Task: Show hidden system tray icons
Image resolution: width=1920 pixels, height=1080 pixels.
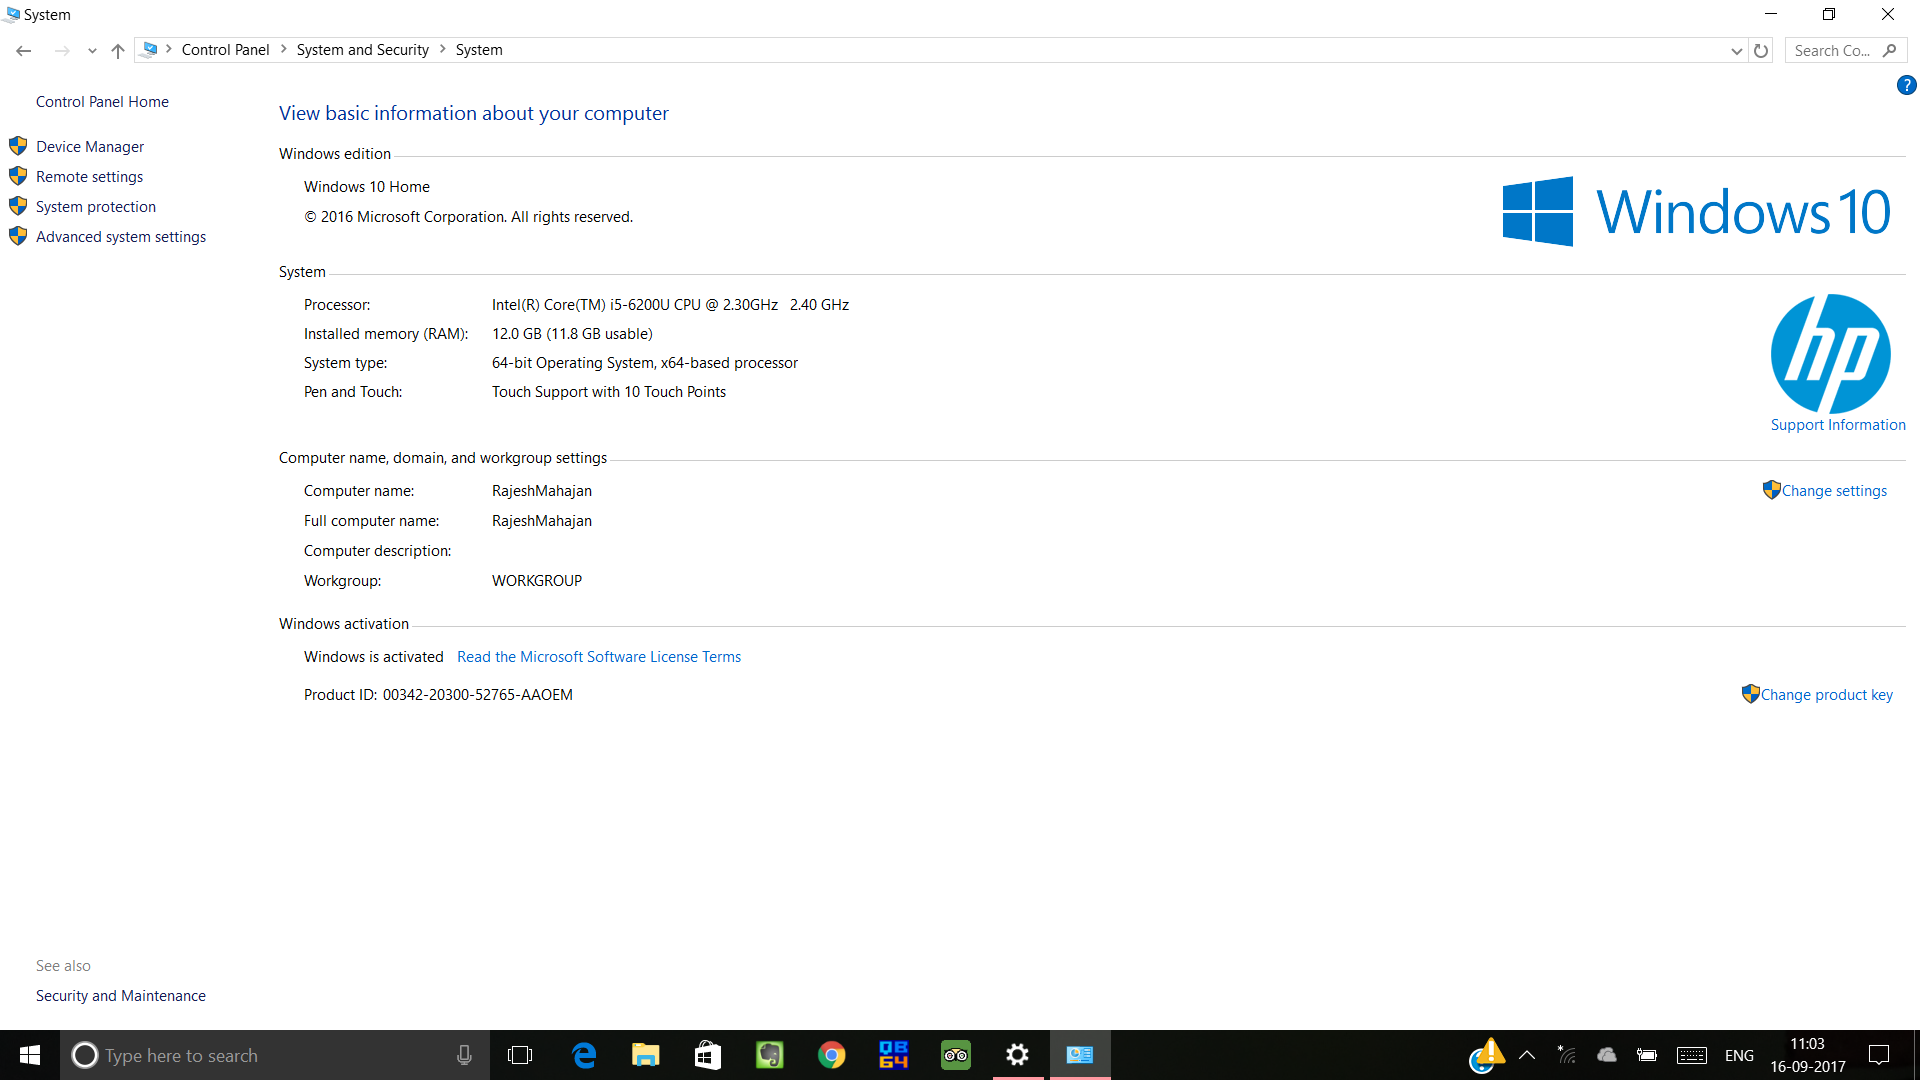Action: click(x=1527, y=1055)
